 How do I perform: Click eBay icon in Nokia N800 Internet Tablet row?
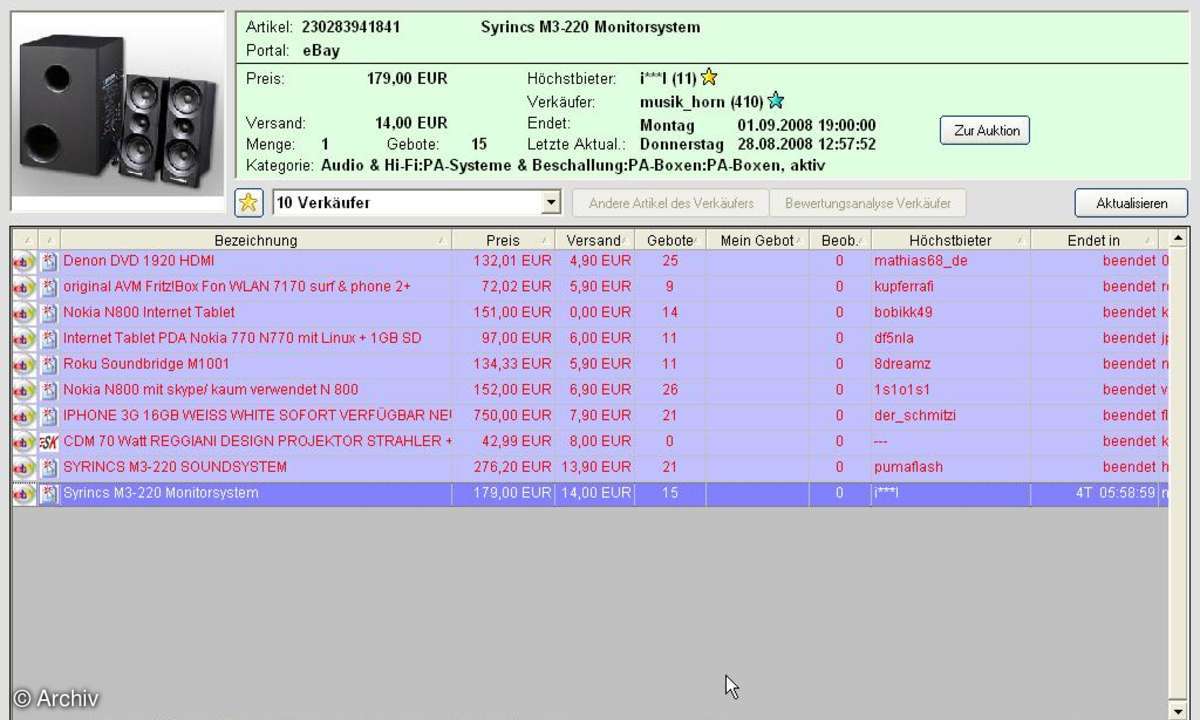click(24, 313)
